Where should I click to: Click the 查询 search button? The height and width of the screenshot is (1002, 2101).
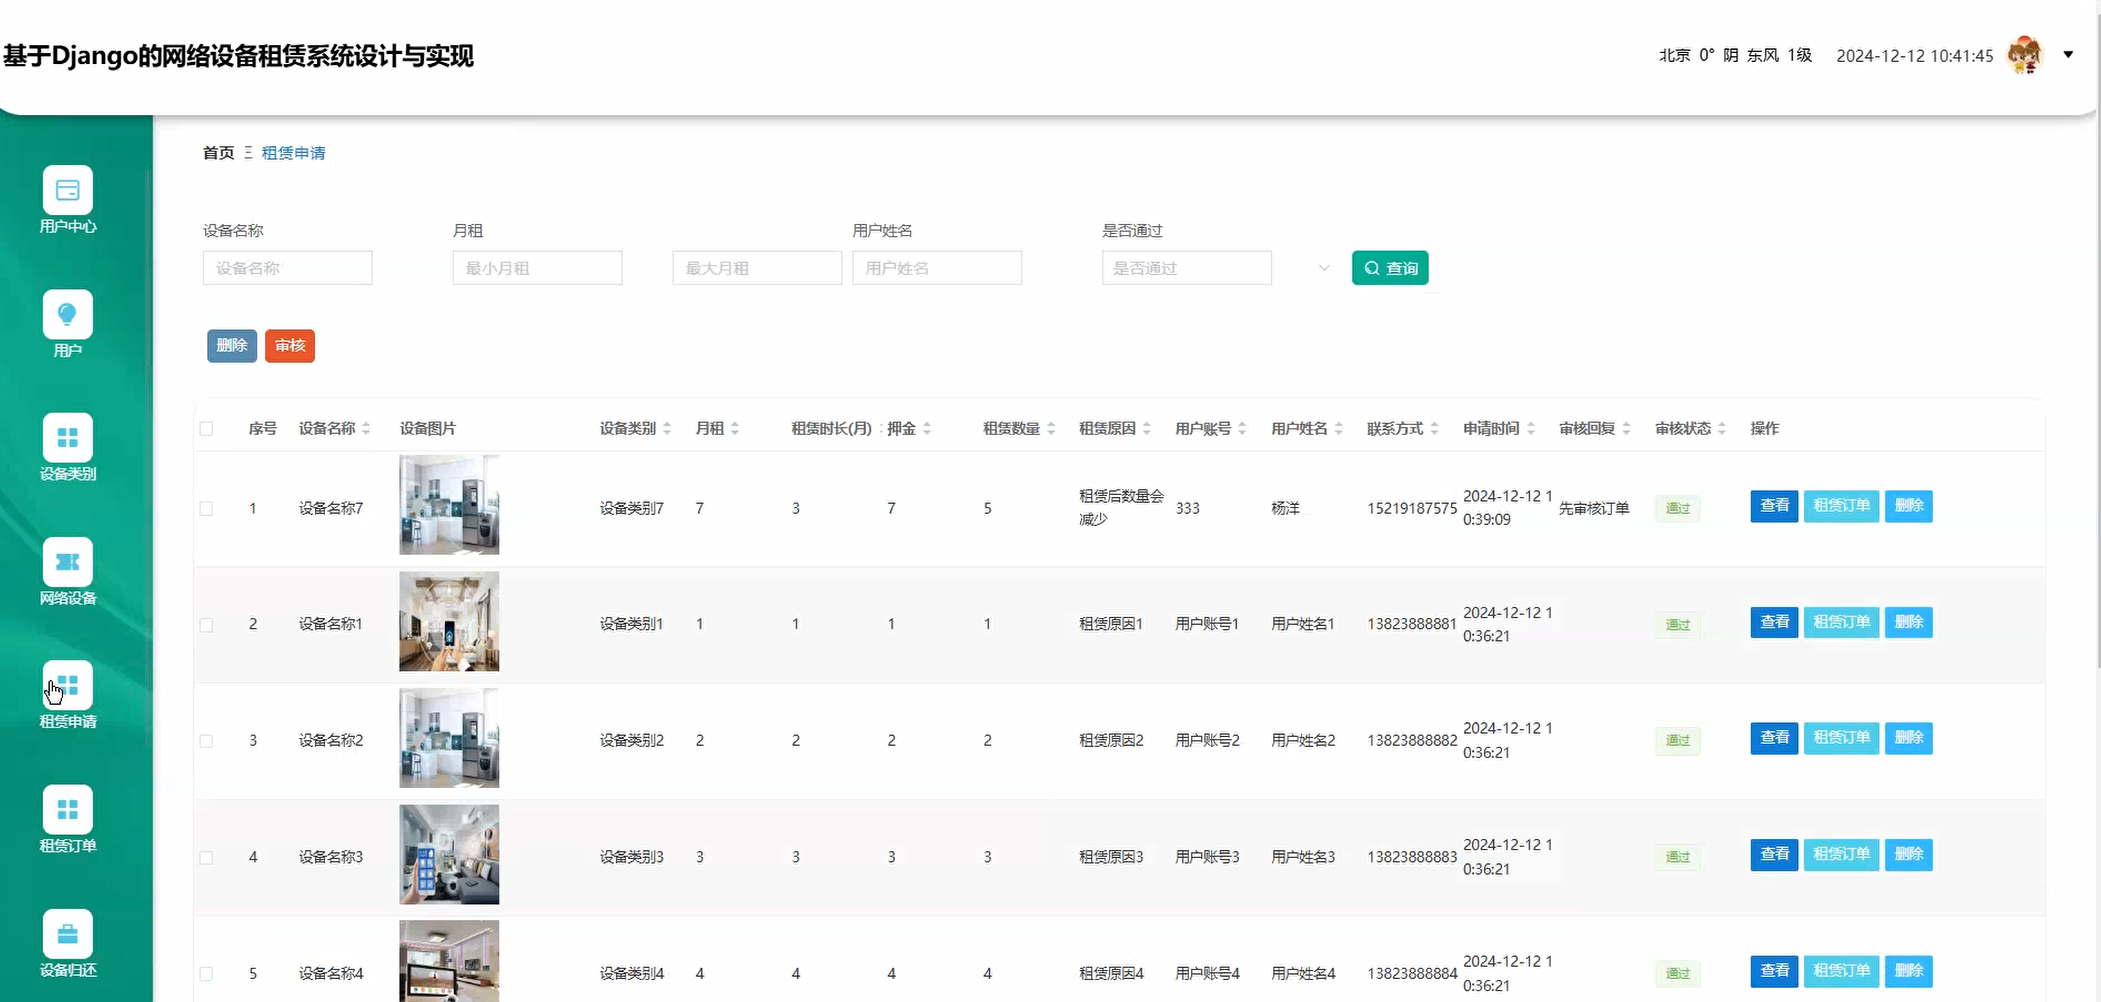tap(1390, 268)
